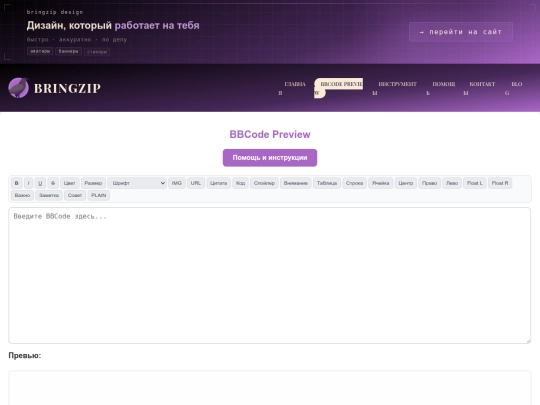540x405 pixels.
Task: Click the banner headline Дизайн, который работает
Action: coord(113,25)
